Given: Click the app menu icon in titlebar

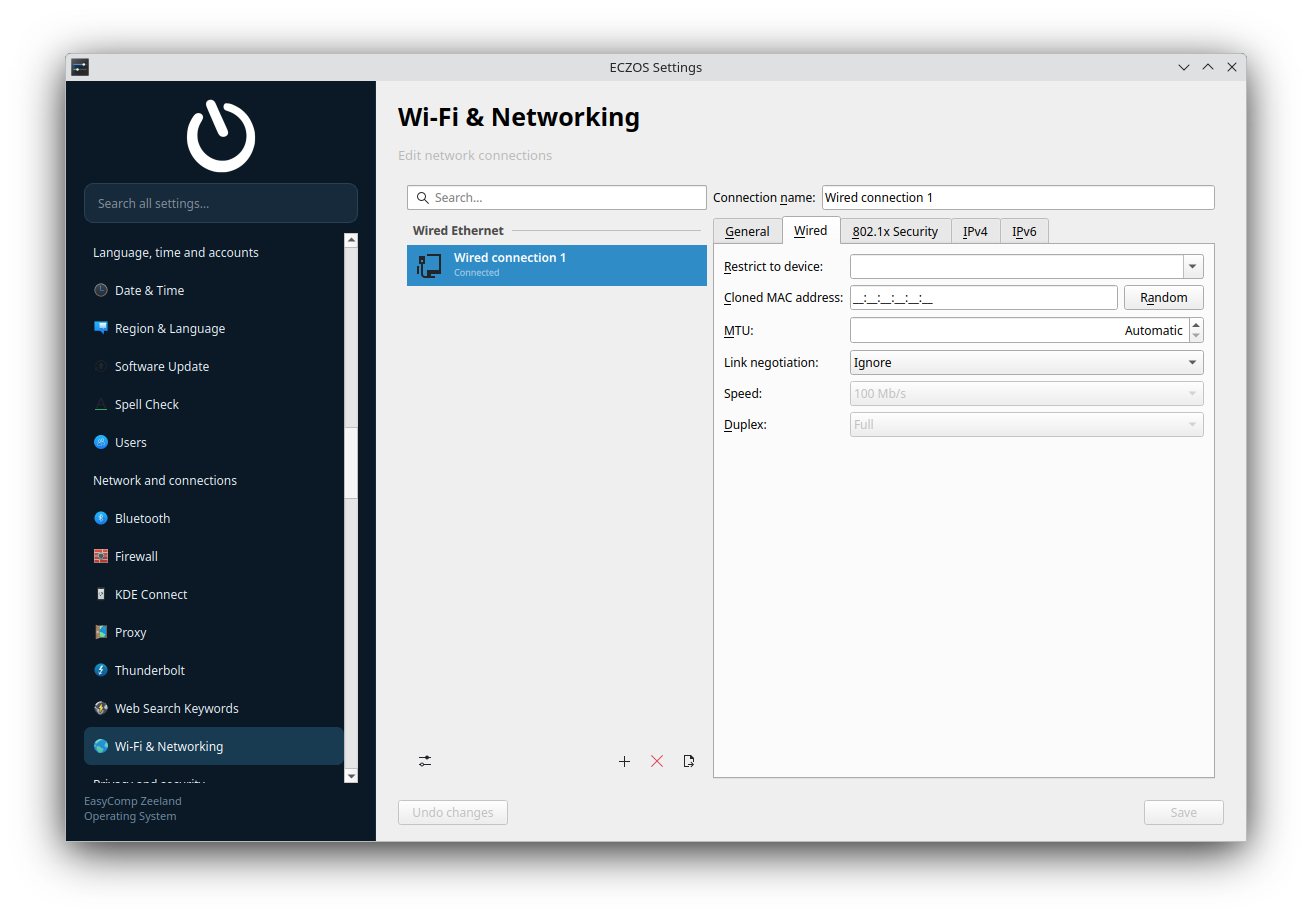Looking at the screenshot, I should point(81,67).
